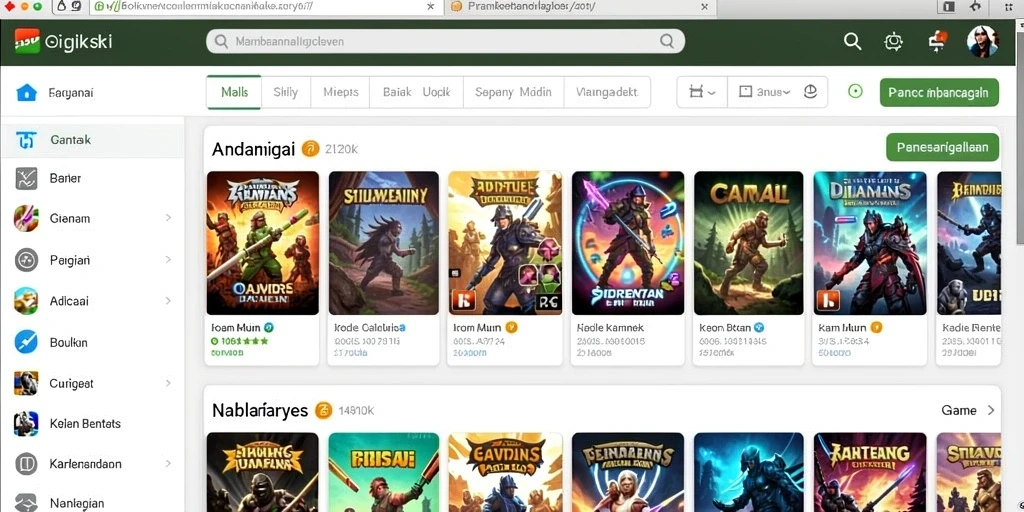Click the green Pancc mbancagaln button
The height and width of the screenshot is (512, 1024).
(x=939, y=92)
